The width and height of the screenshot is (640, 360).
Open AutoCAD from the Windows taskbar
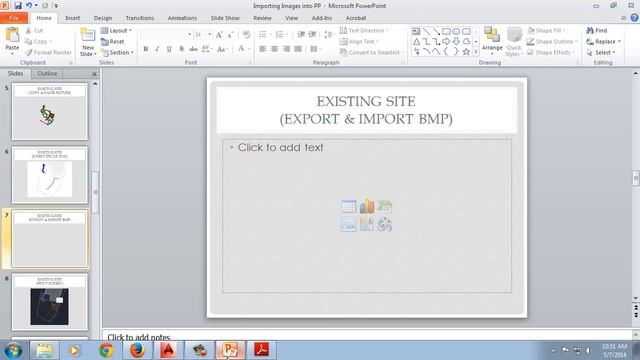(x=168, y=350)
